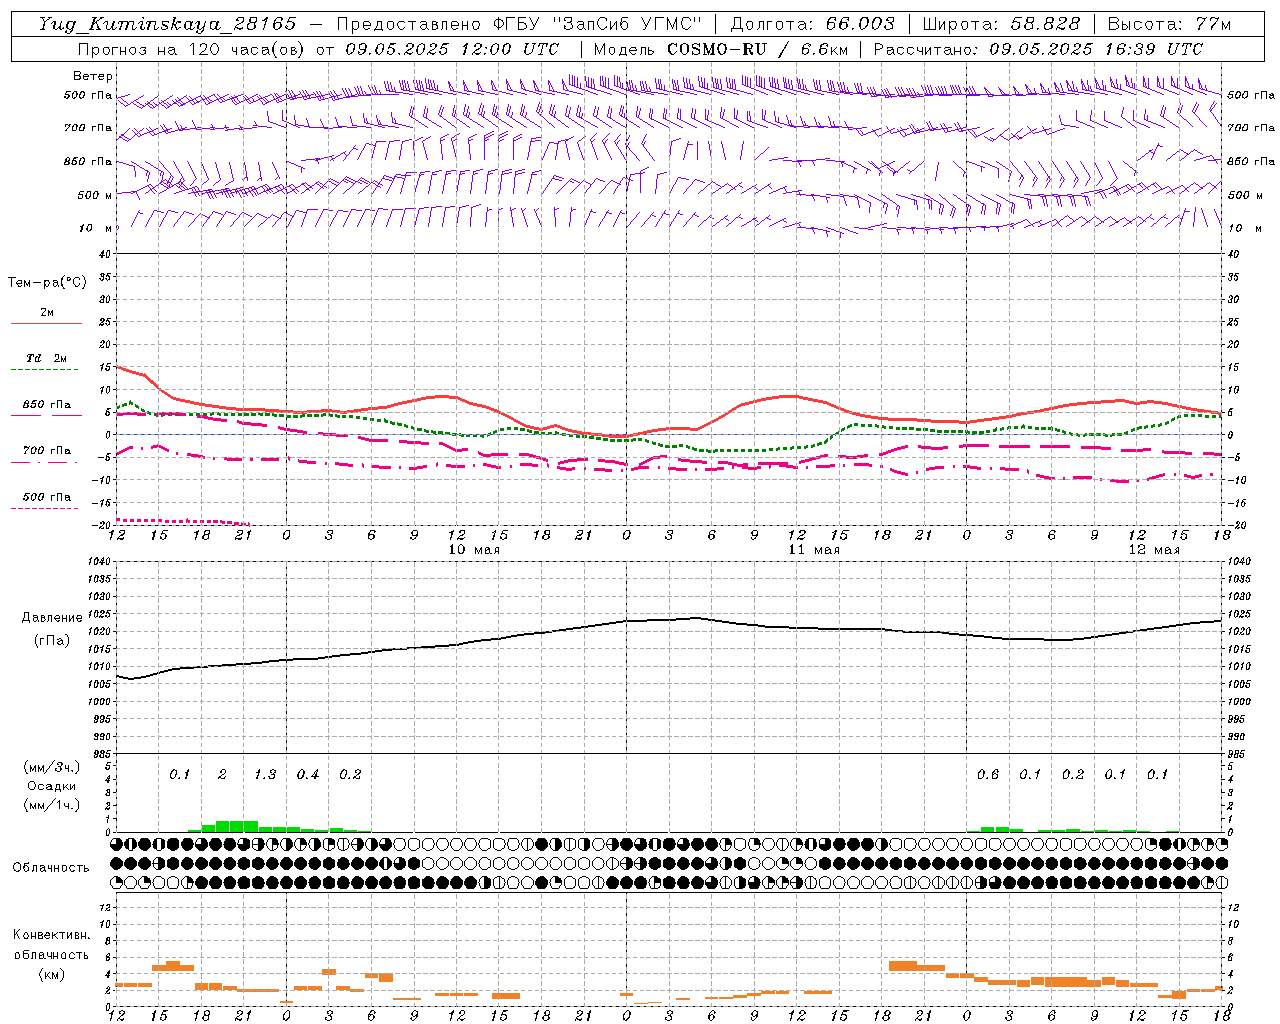Click the '11 мая' date marker
Image resolution: width=1280 pixels, height=1024 pixels.
[813, 550]
